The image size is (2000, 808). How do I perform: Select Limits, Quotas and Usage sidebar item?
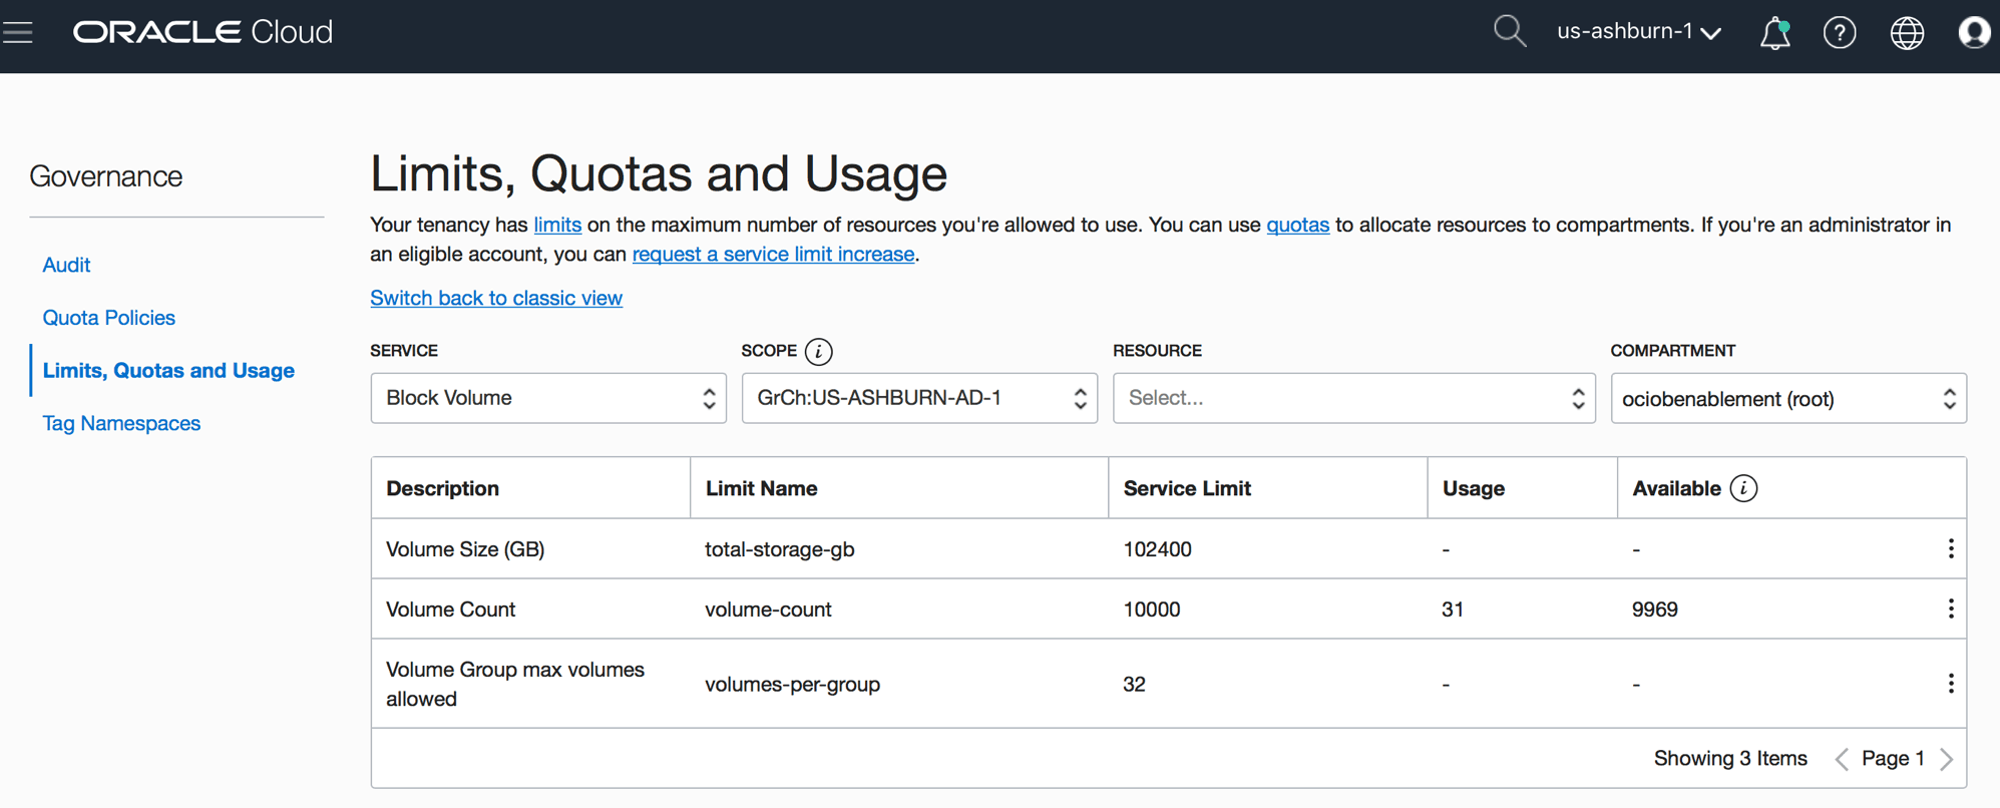(168, 371)
